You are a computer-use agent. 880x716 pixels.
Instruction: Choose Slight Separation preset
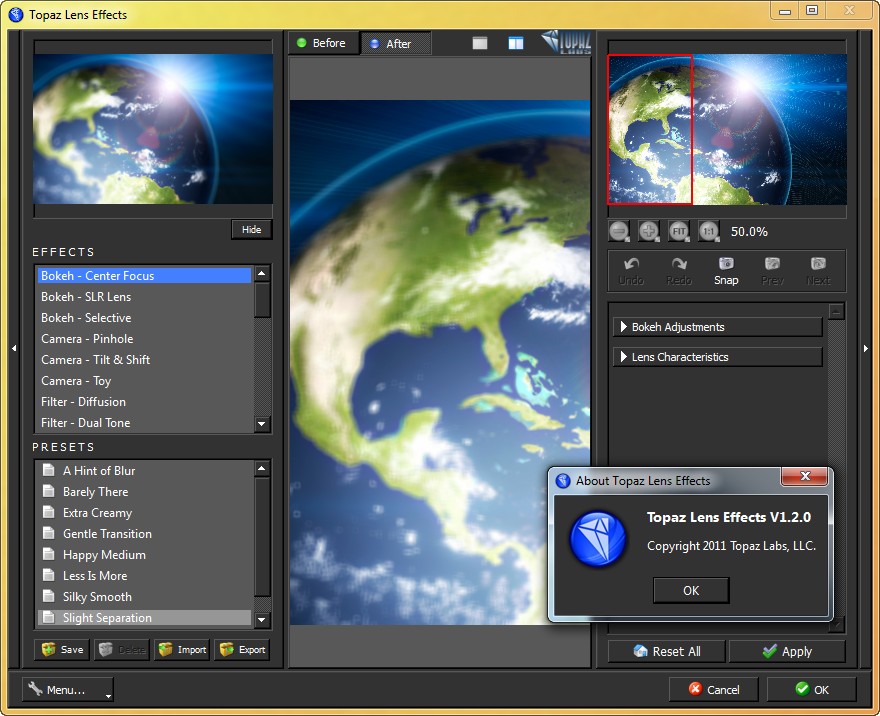point(144,618)
